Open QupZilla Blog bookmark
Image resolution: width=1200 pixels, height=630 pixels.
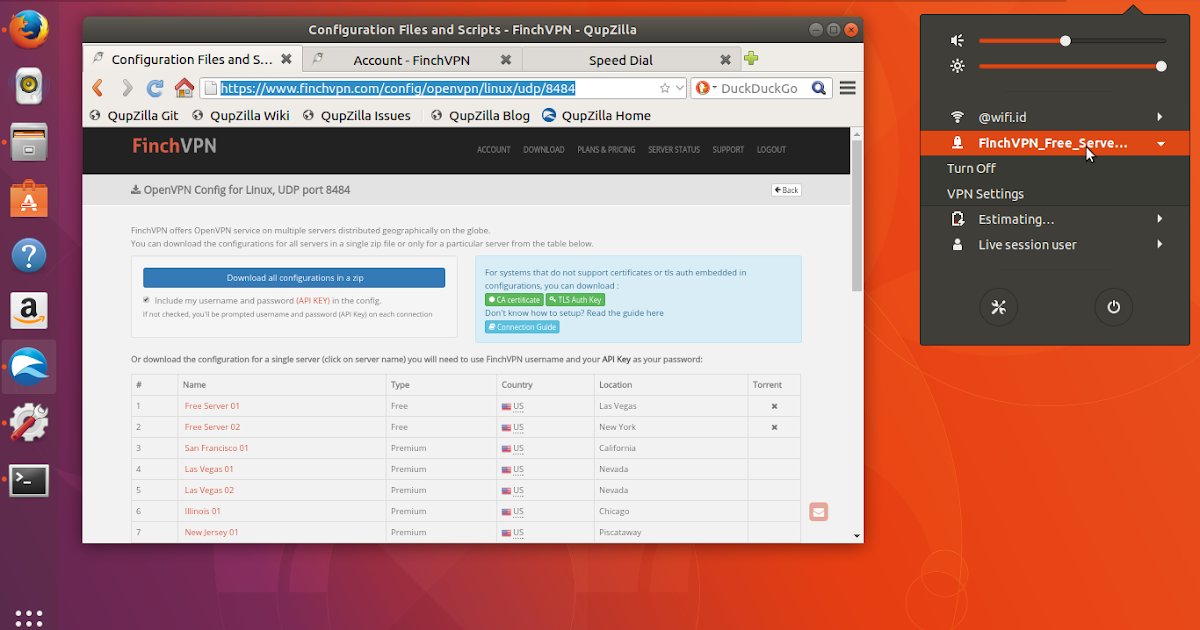[480, 115]
